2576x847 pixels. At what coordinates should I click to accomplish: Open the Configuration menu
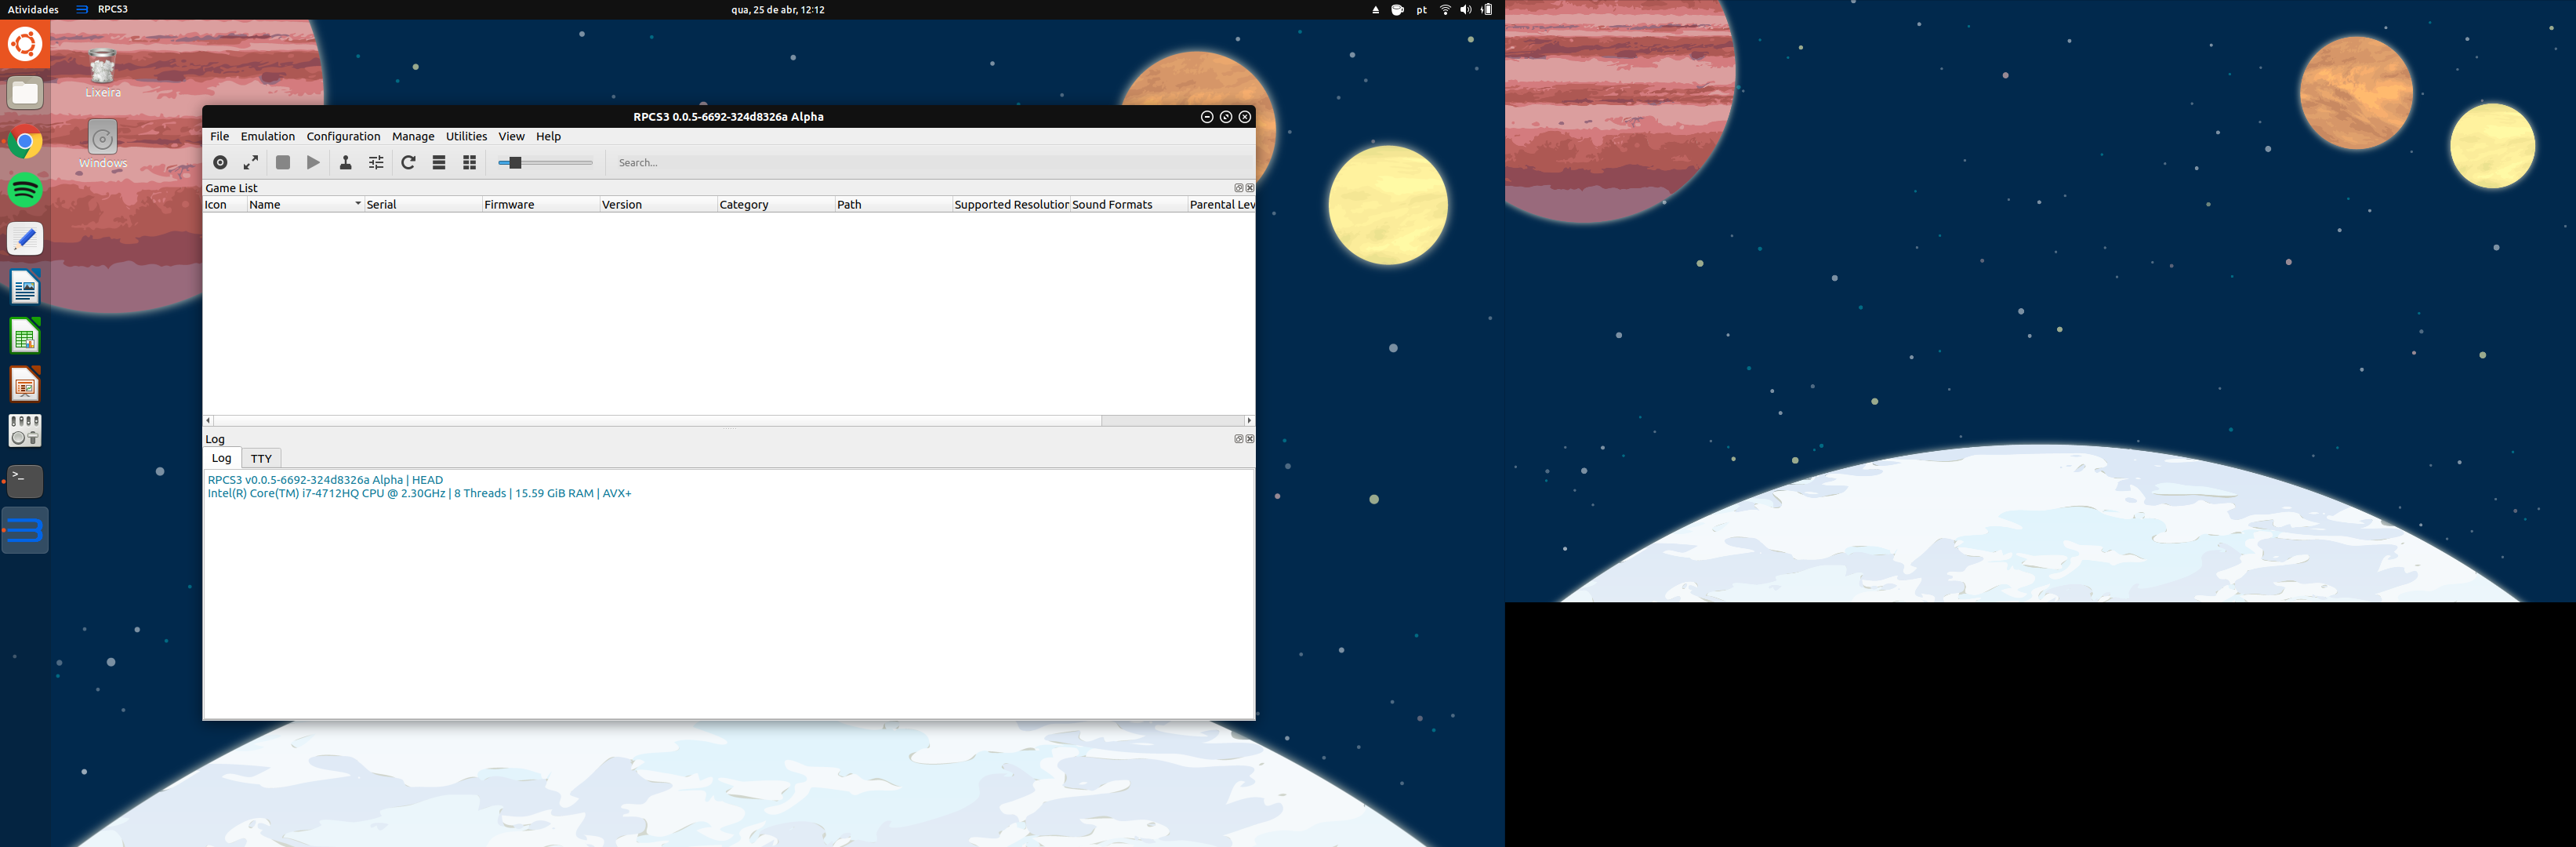pyautogui.click(x=343, y=137)
